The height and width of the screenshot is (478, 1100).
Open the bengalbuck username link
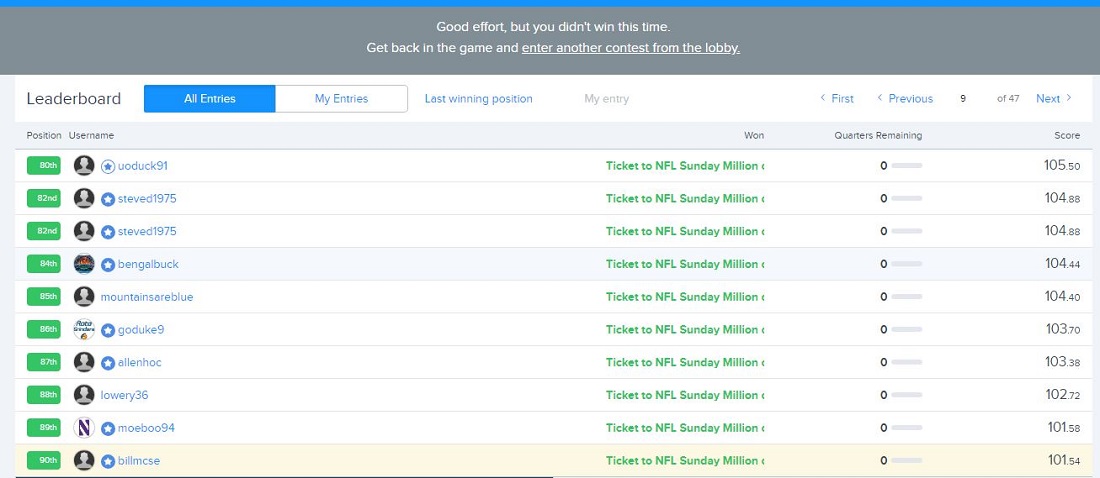(x=147, y=264)
